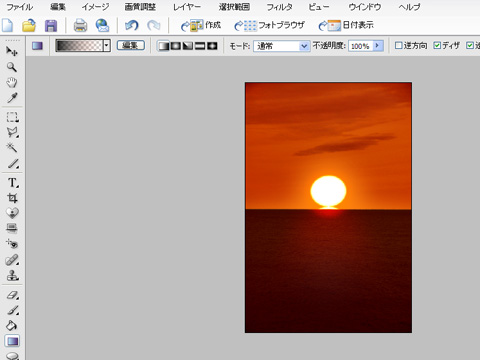The image size is (480, 360).
Task: Click the フォトブラウザ button
Action: click(x=269, y=25)
